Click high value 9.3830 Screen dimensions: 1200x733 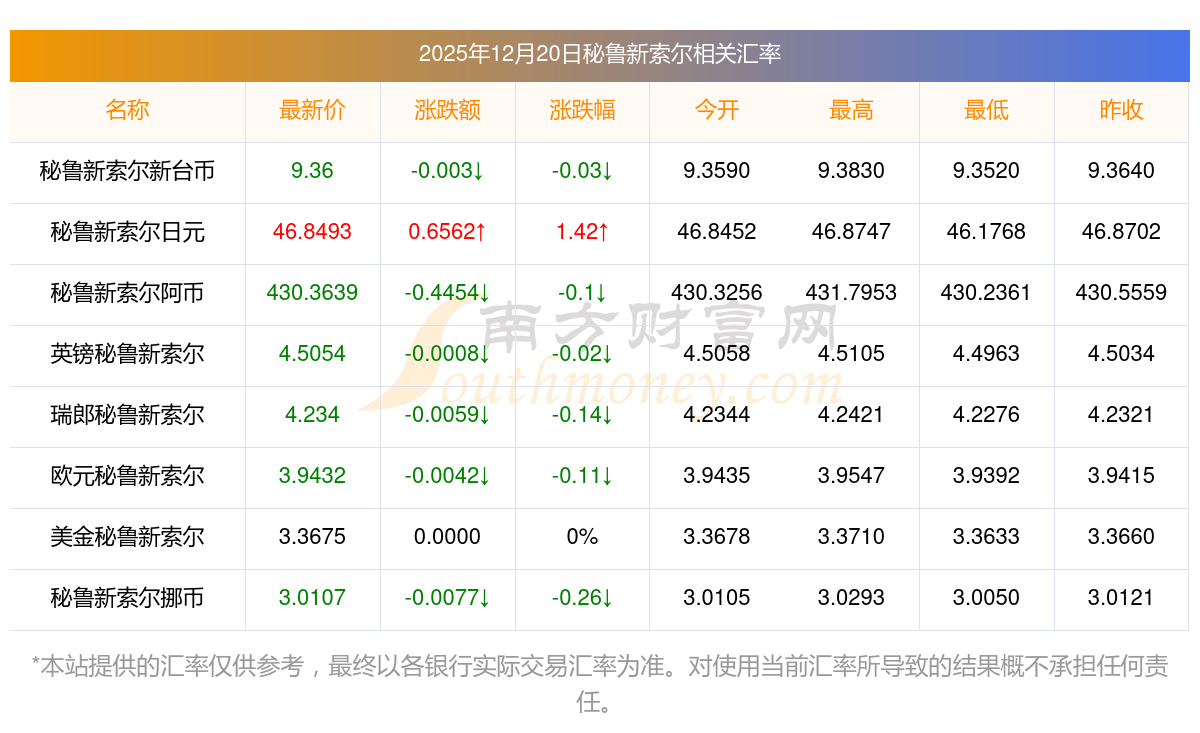(851, 171)
